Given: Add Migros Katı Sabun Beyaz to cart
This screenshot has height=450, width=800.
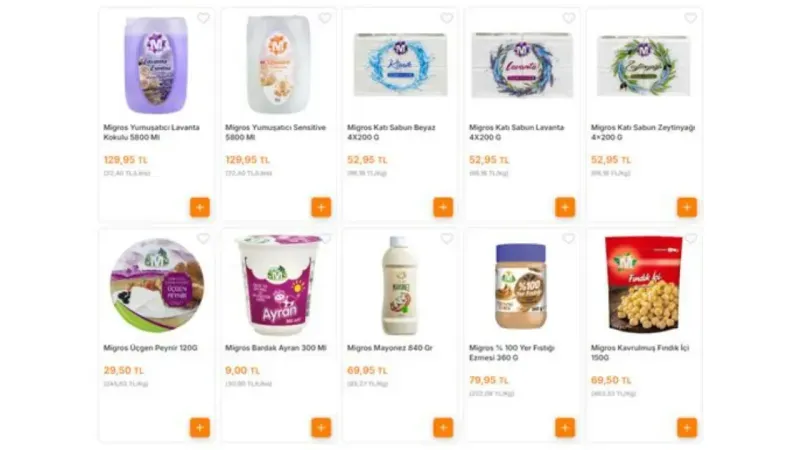Looking at the screenshot, I should click(443, 207).
